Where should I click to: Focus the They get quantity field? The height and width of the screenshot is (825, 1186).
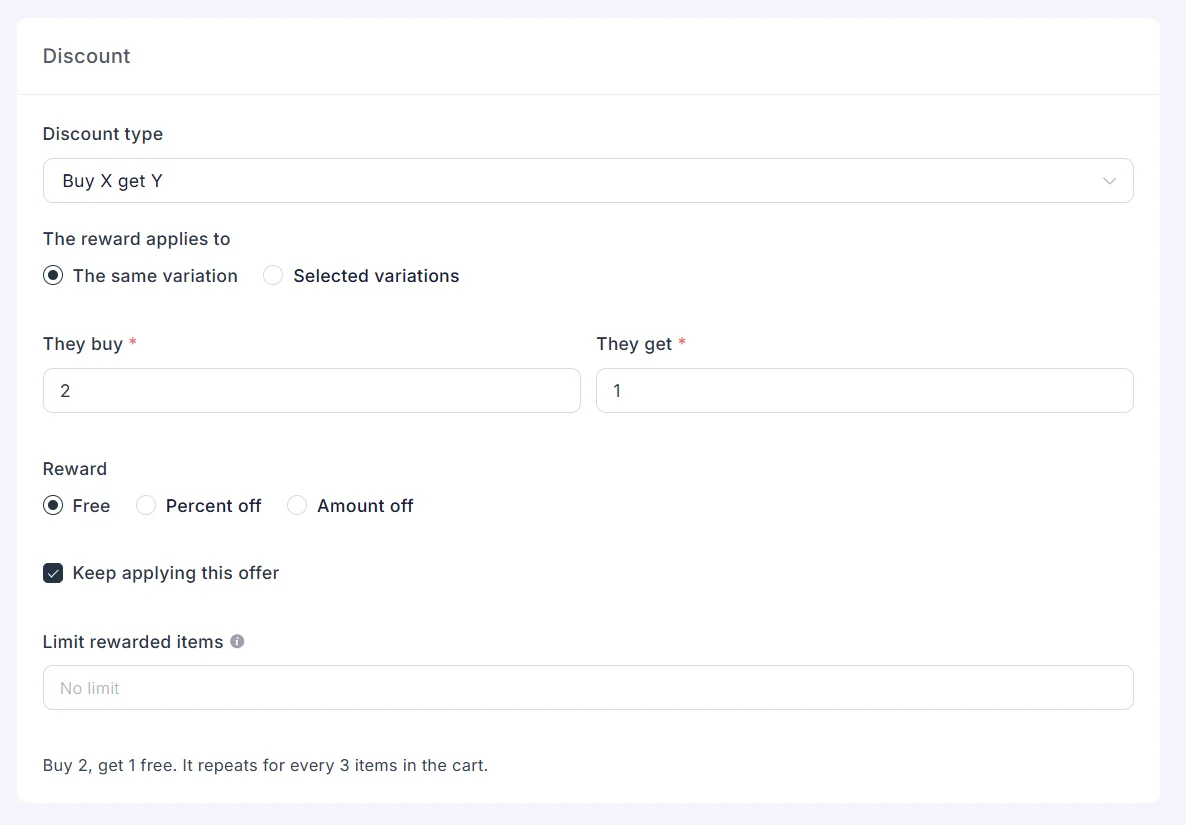(x=865, y=390)
